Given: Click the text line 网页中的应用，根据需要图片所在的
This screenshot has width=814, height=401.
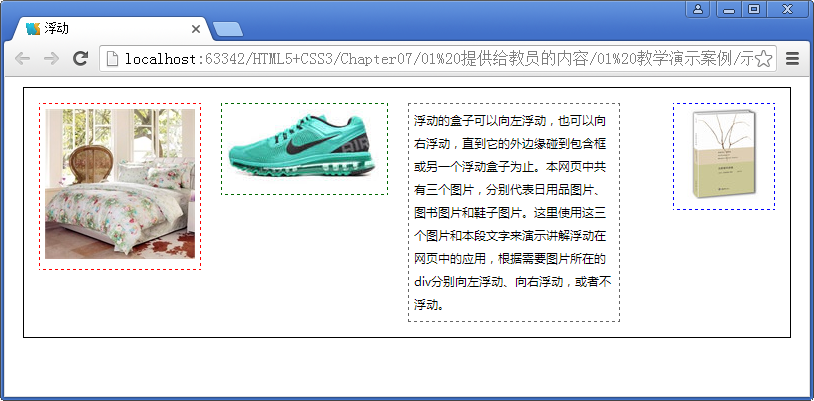Looking at the screenshot, I should point(510,258).
